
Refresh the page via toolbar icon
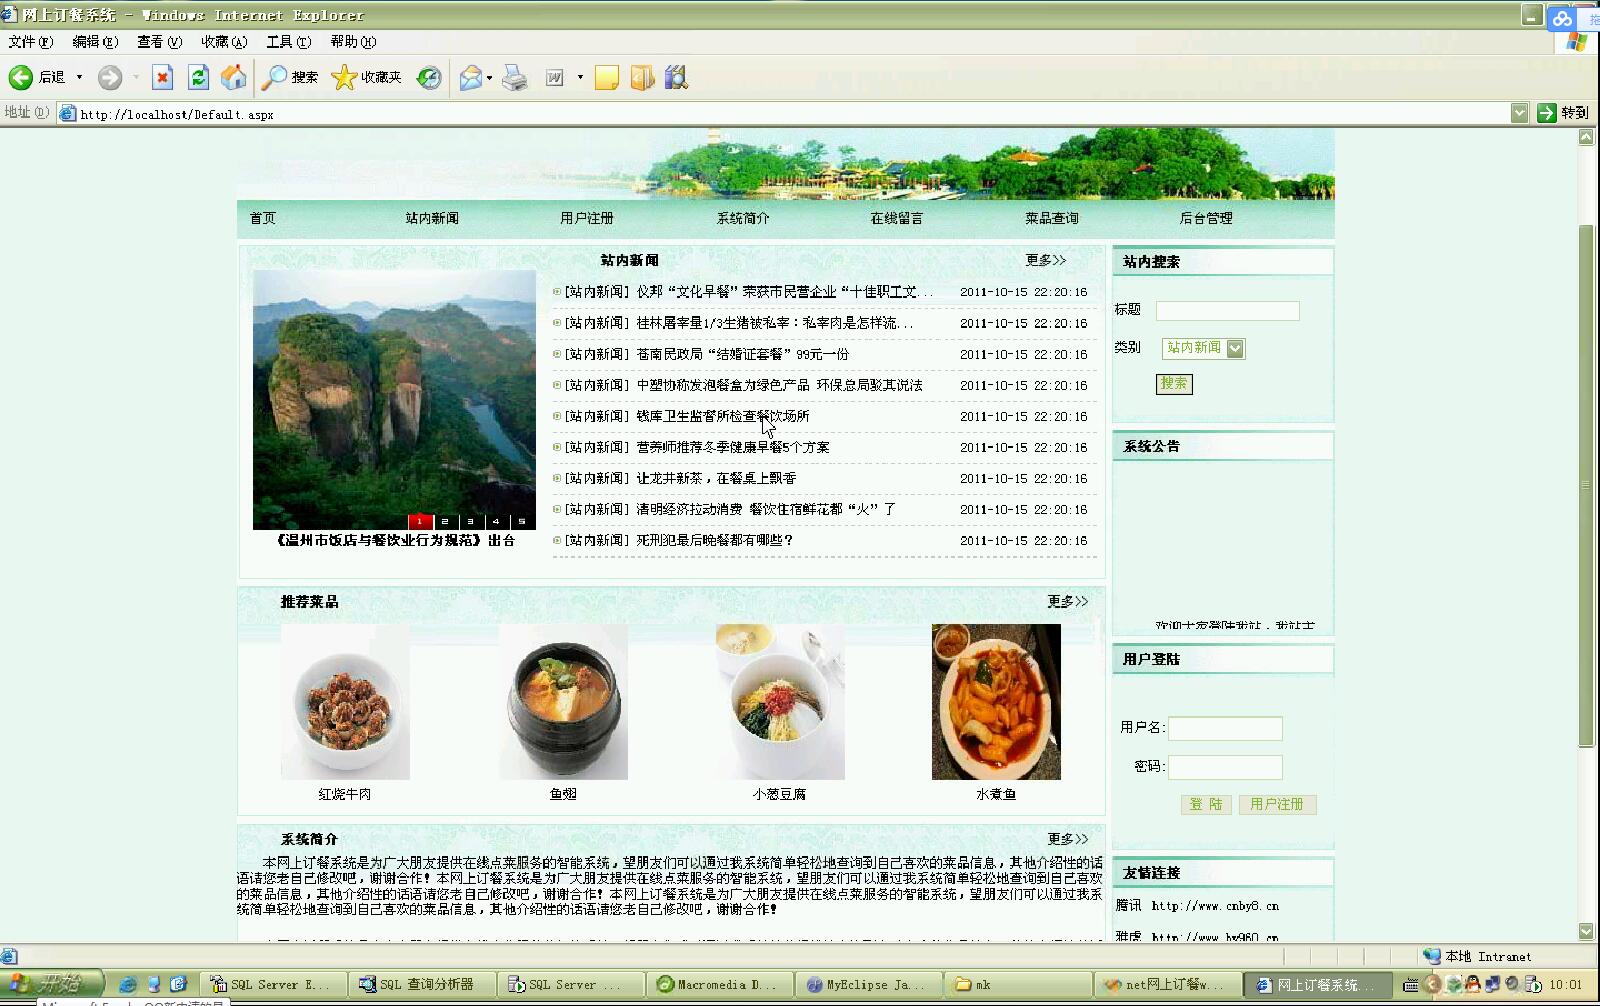(x=198, y=77)
